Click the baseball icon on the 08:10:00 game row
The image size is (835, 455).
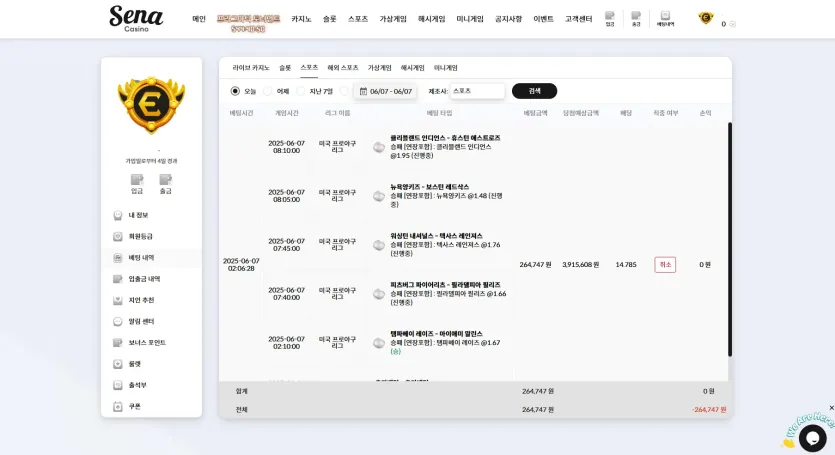point(379,148)
